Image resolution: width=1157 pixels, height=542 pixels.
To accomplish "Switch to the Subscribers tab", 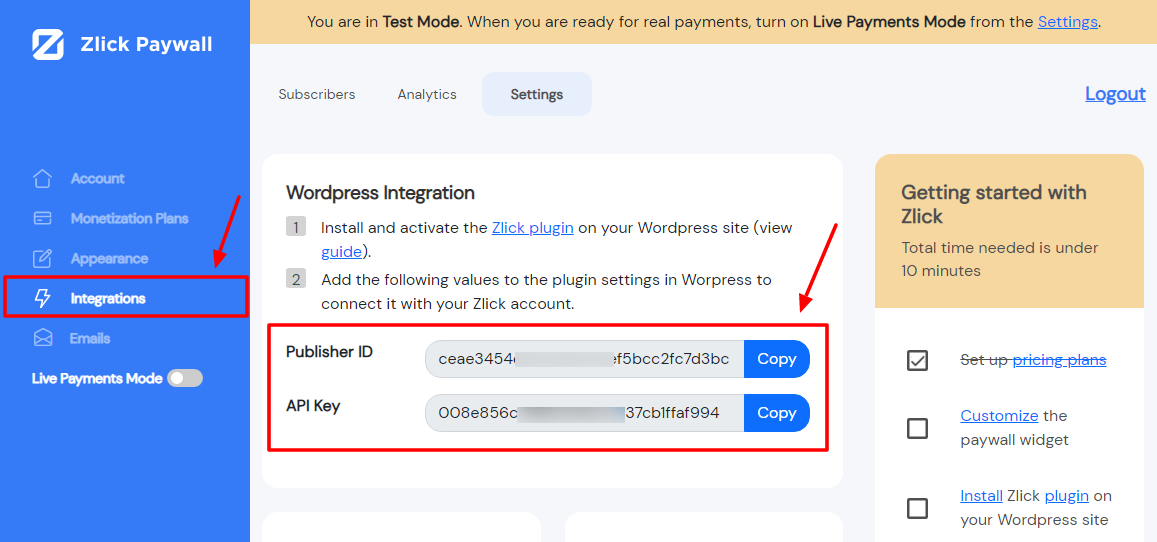I will coord(317,94).
